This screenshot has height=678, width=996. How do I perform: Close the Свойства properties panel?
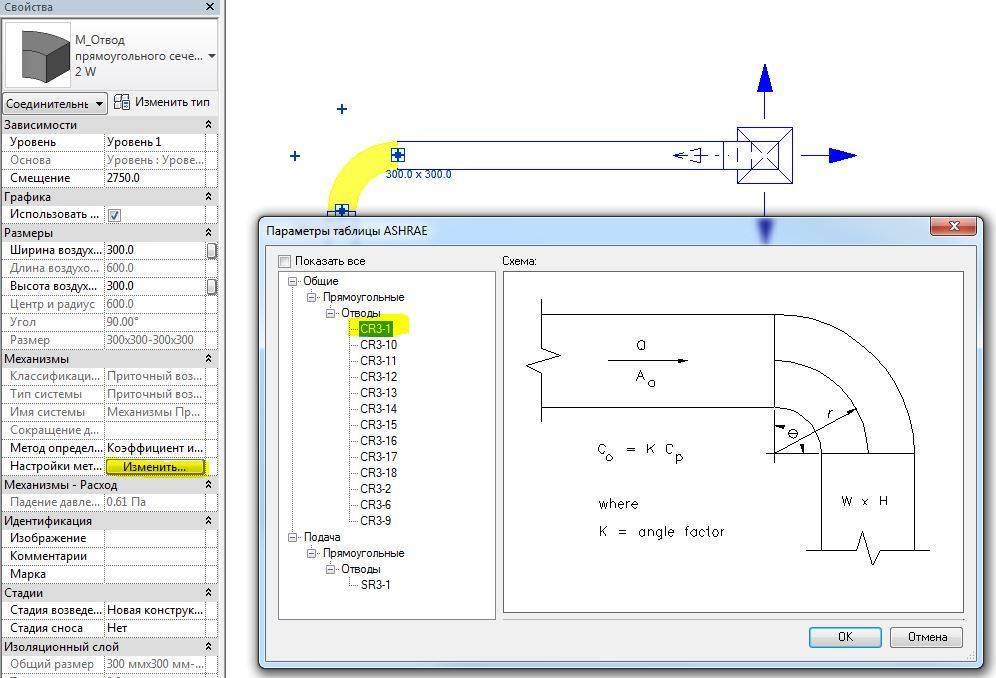pyautogui.click(x=210, y=7)
